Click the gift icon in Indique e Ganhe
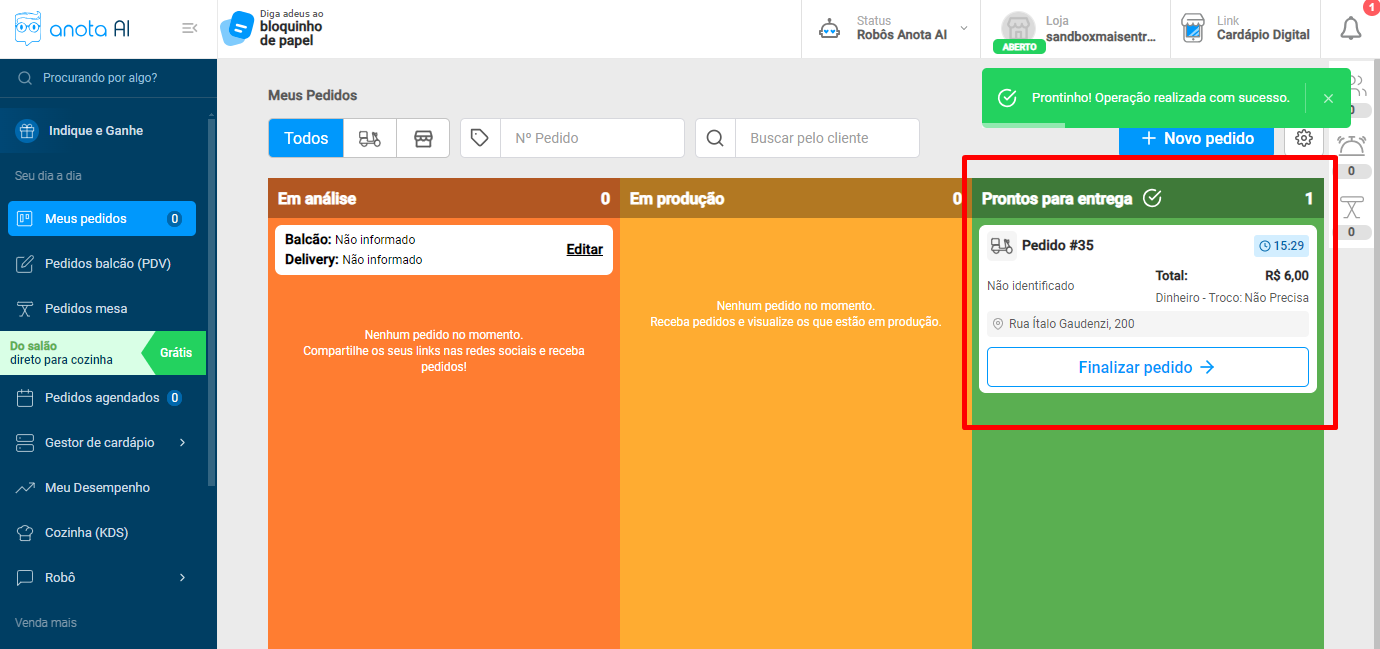This screenshot has width=1380, height=649. tap(26, 130)
